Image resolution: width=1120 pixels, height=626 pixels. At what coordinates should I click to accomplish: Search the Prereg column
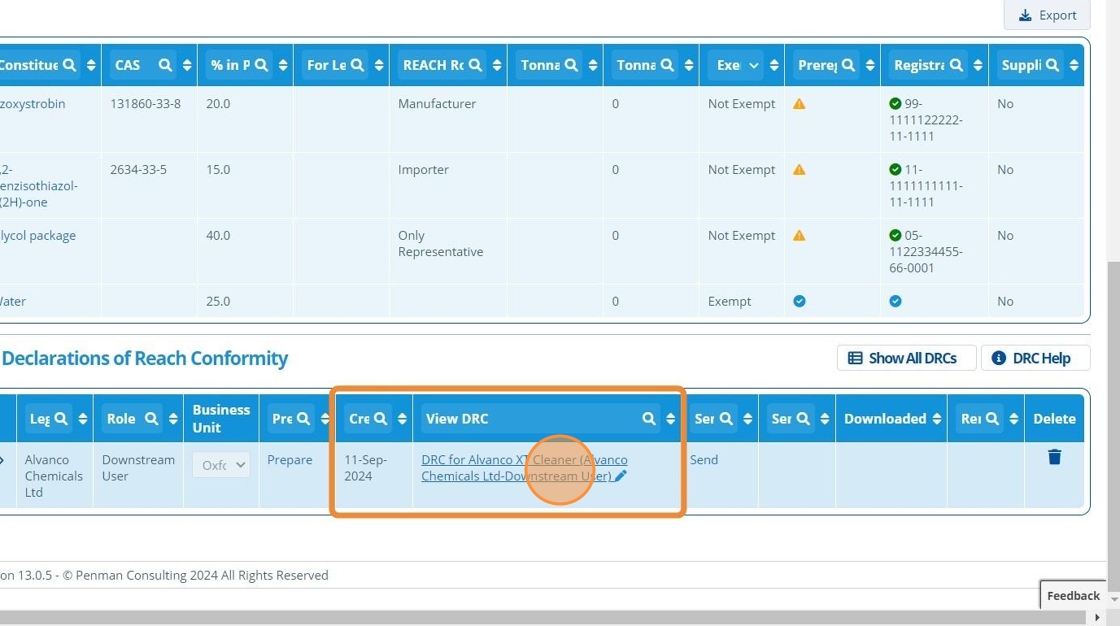pos(848,65)
